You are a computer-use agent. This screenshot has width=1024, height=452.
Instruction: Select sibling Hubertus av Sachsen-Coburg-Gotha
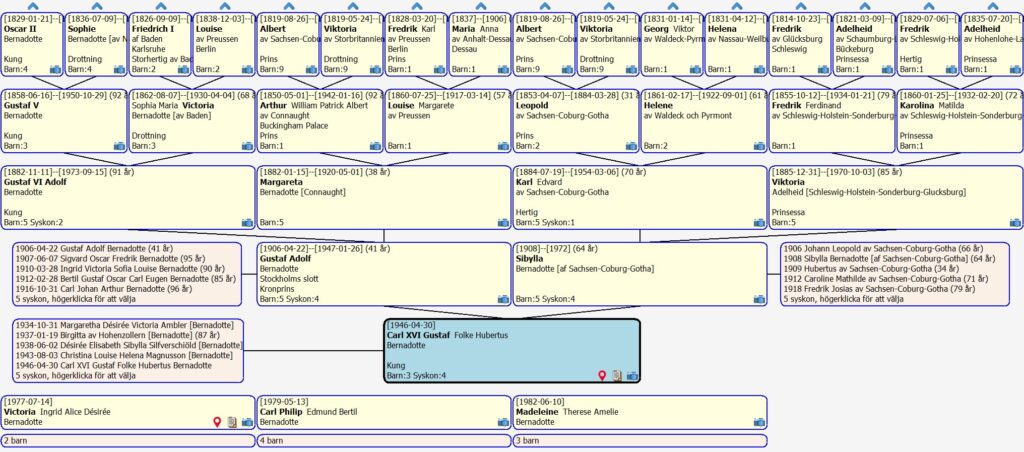pyautogui.click(x=872, y=268)
